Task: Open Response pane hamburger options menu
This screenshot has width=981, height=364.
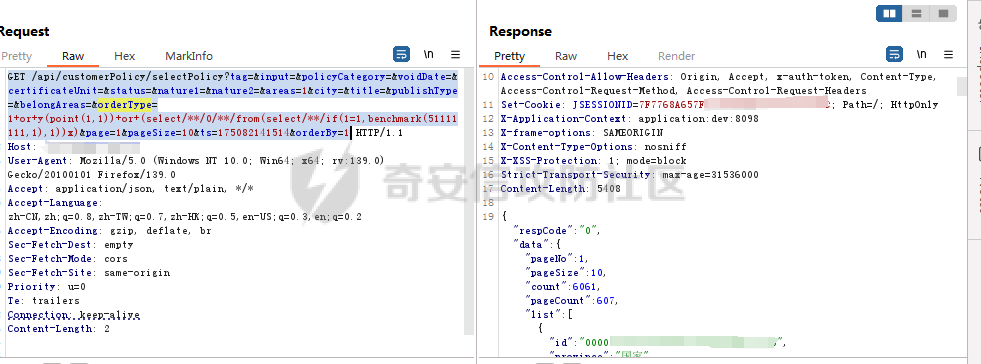Action: pos(948,55)
